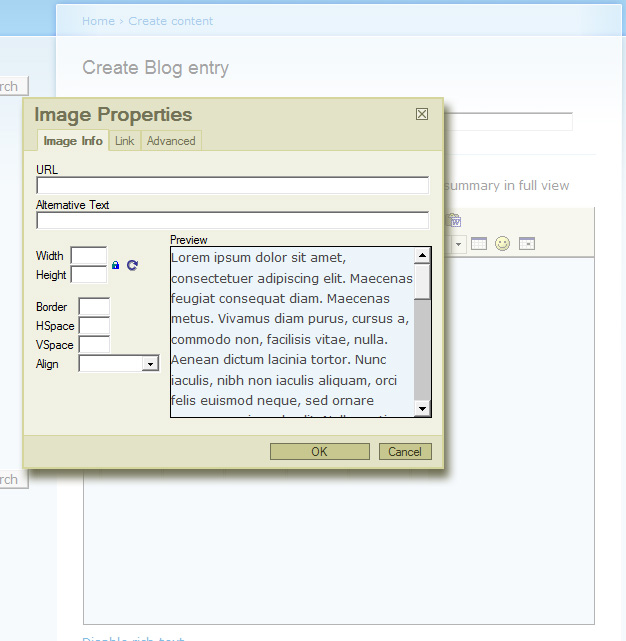
Task: Open the Advanced tab
Action: pos(171,141)
